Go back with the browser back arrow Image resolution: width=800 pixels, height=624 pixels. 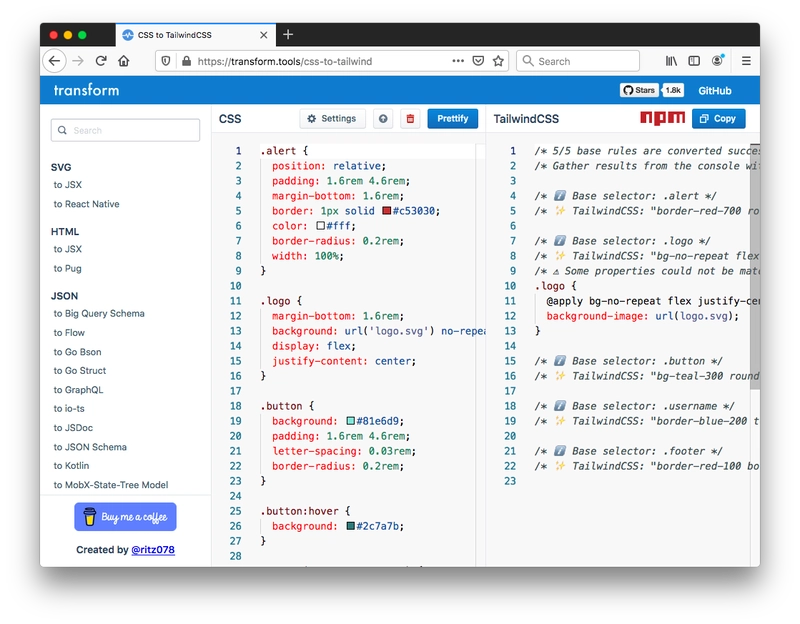click(55, 61)
